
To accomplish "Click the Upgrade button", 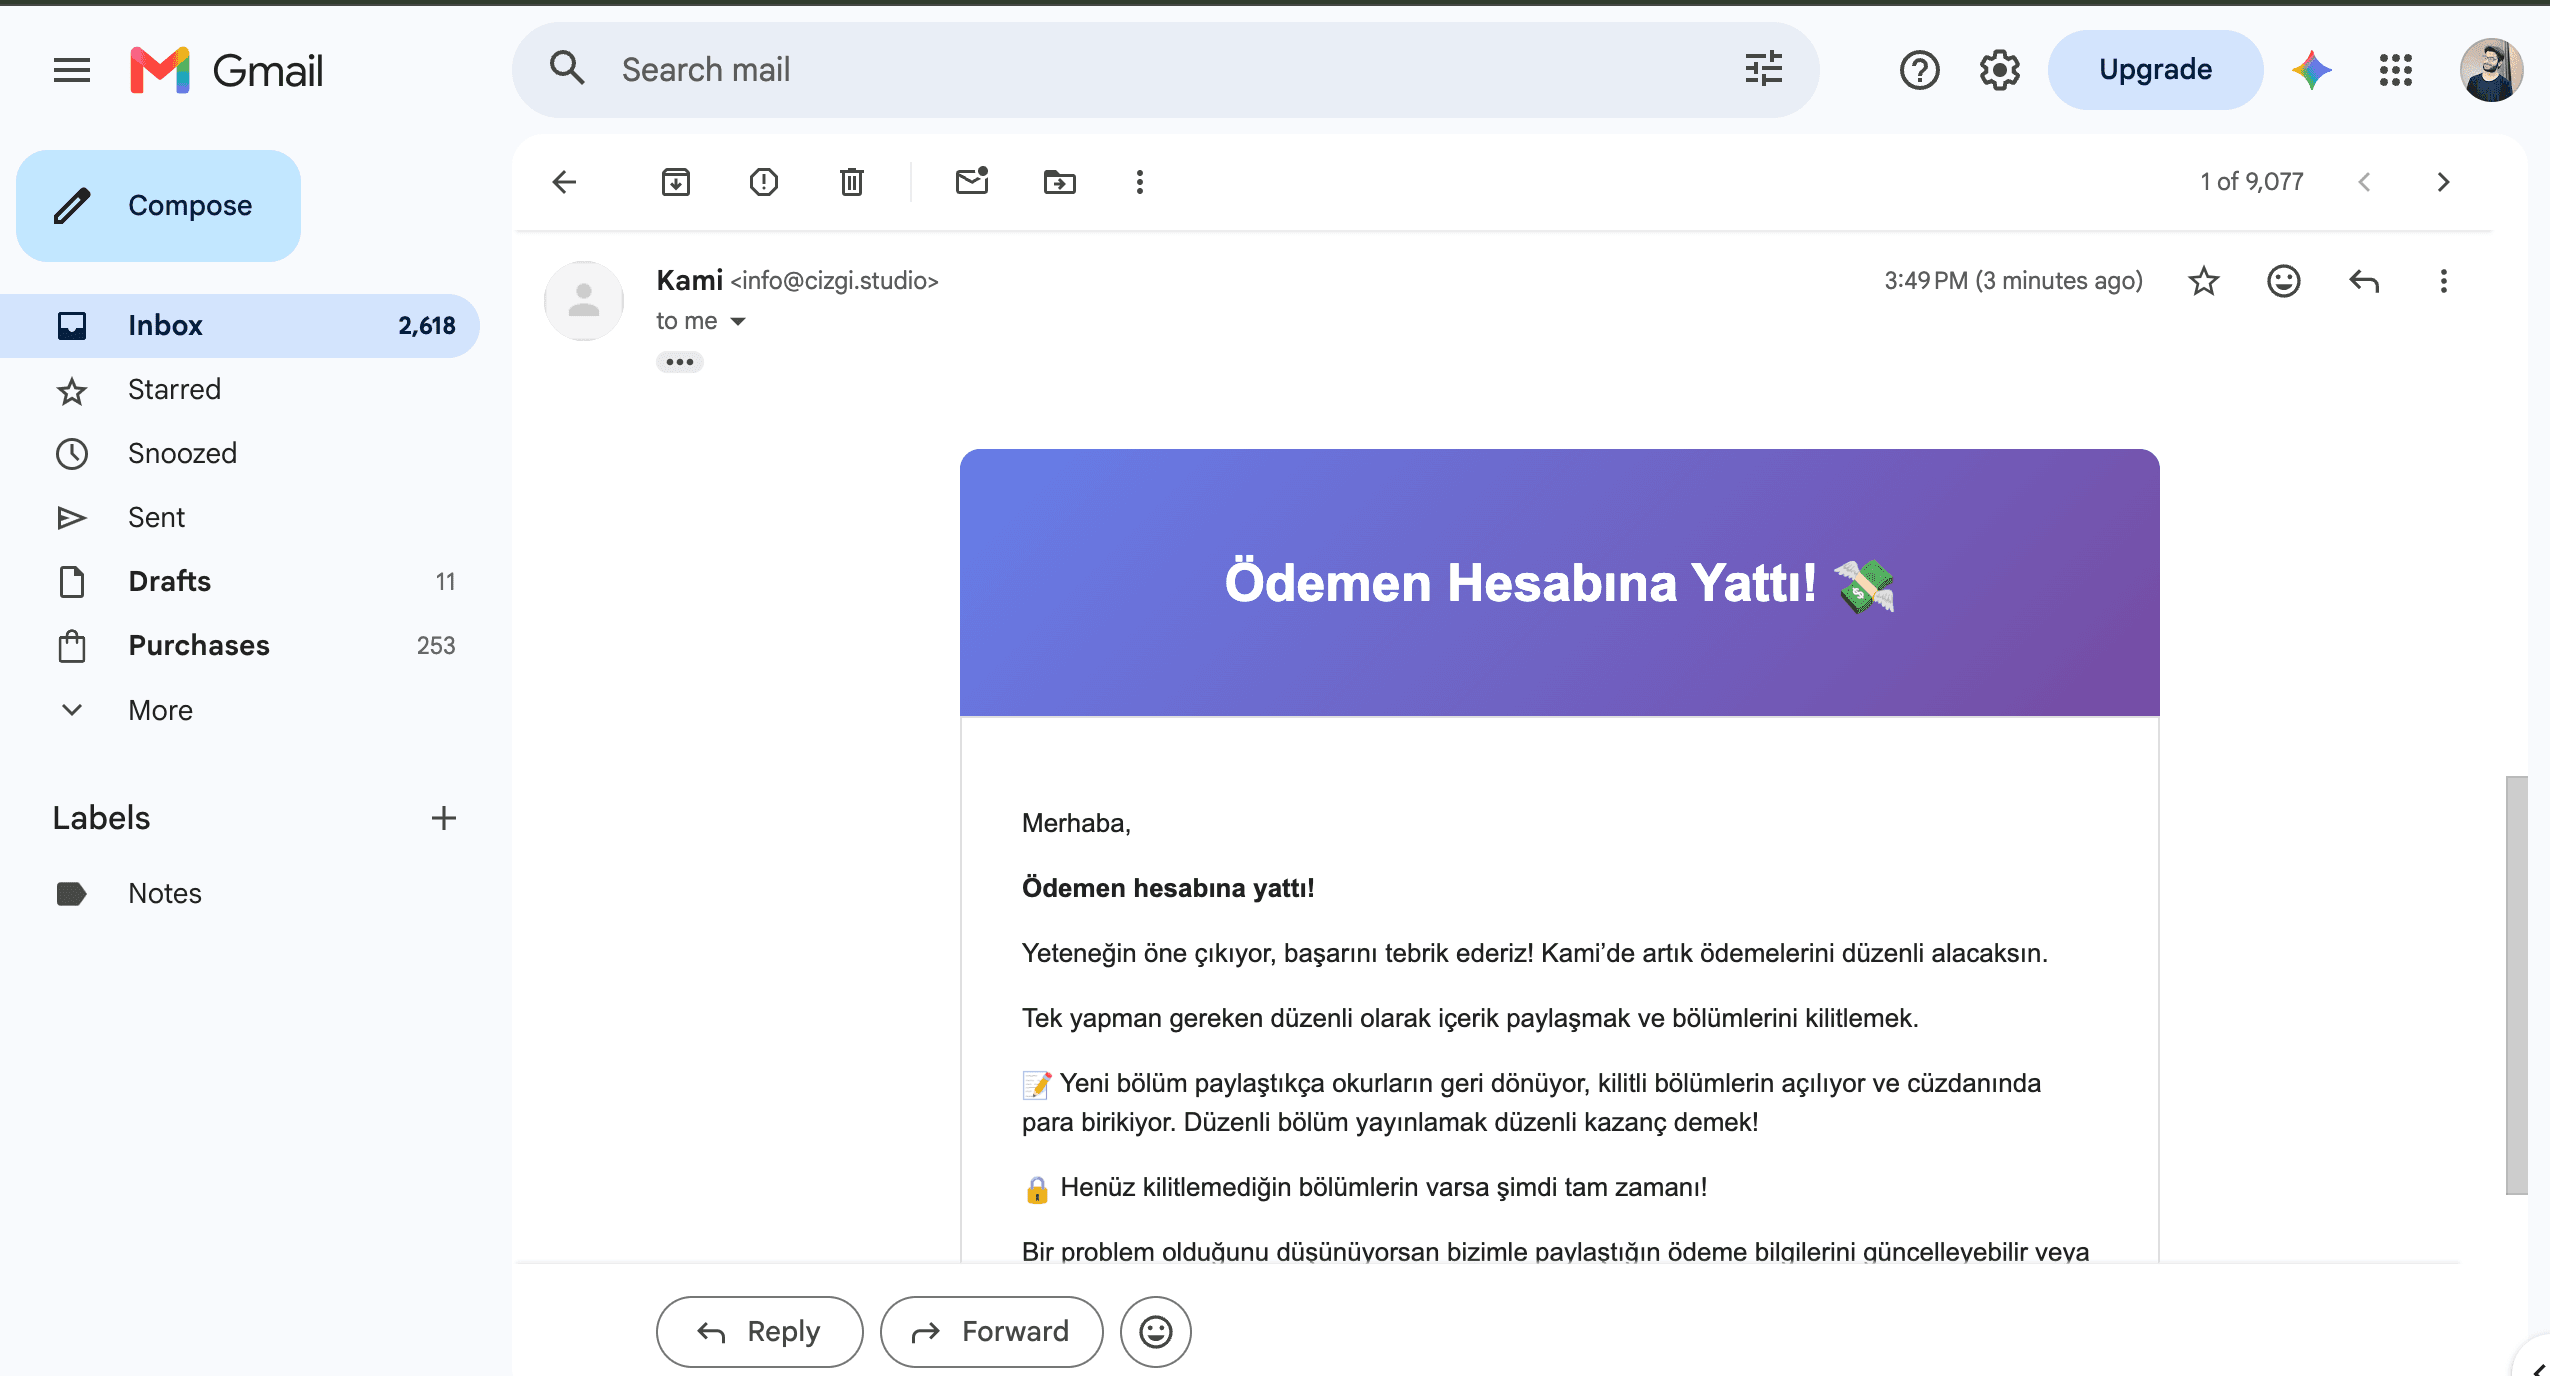I will pos(2155,70).
